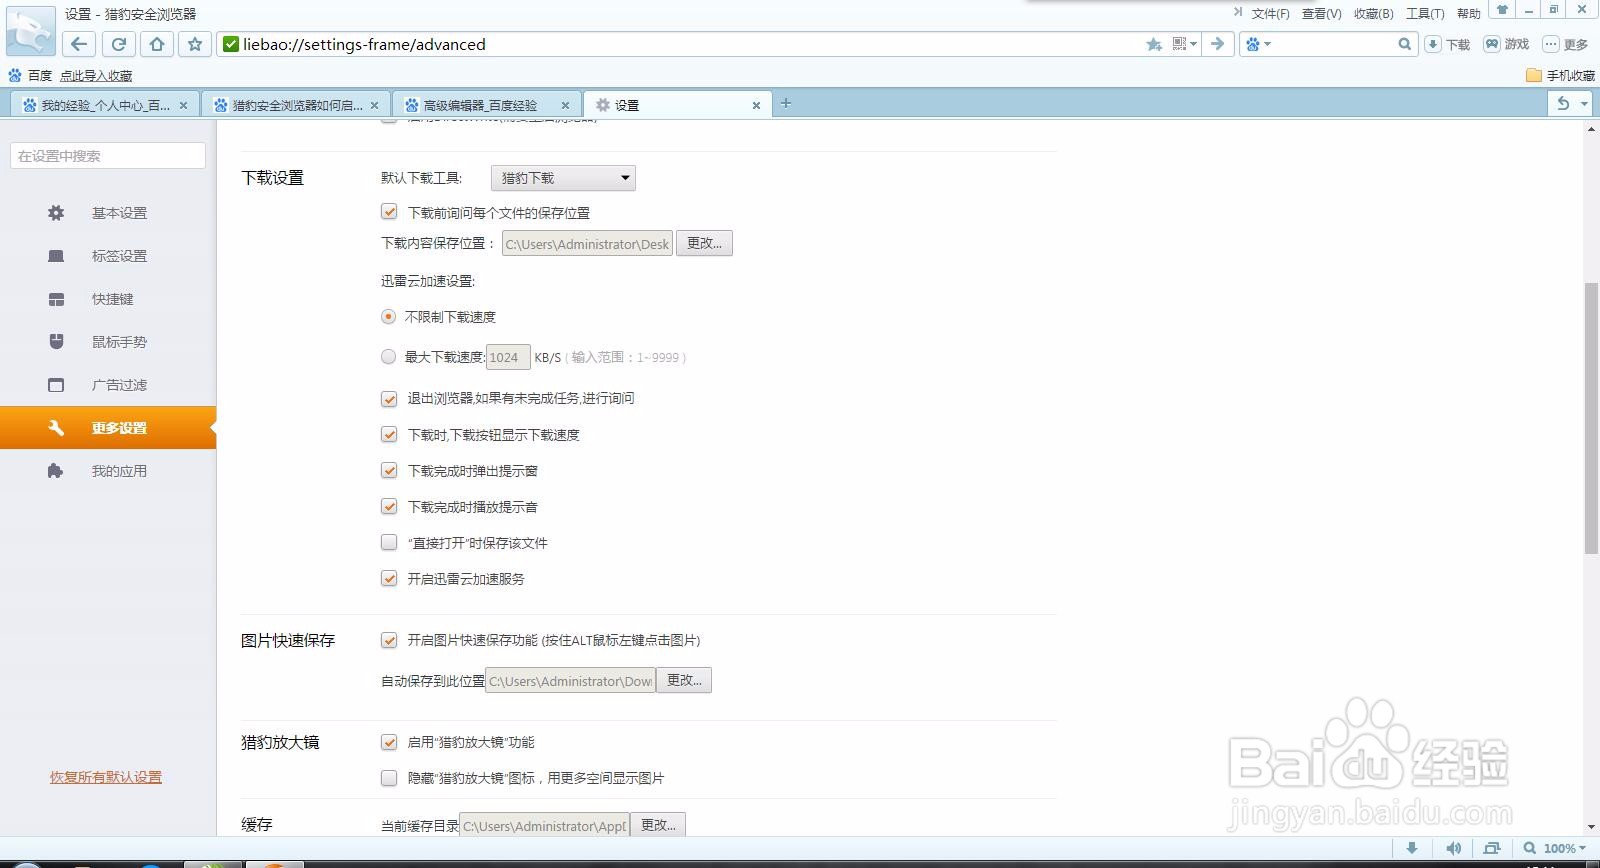The image size is (1600, 868).
Task: Open the 工具(T) menu
Action: pos(1425,13)
